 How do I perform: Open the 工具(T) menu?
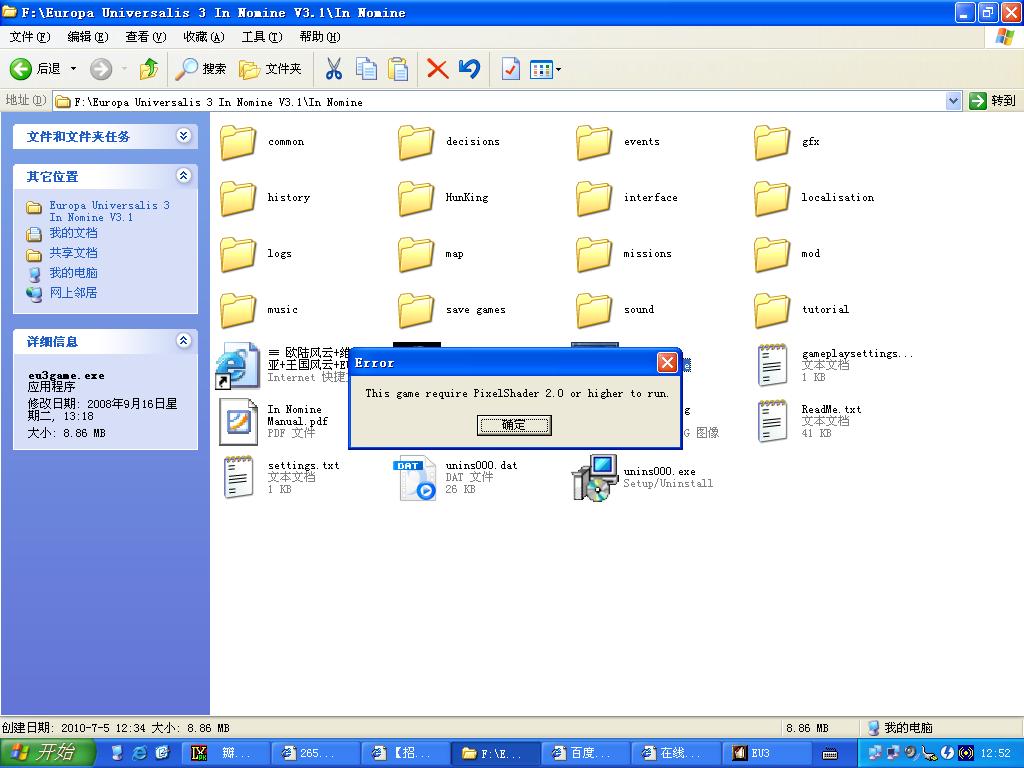point(261,37)
